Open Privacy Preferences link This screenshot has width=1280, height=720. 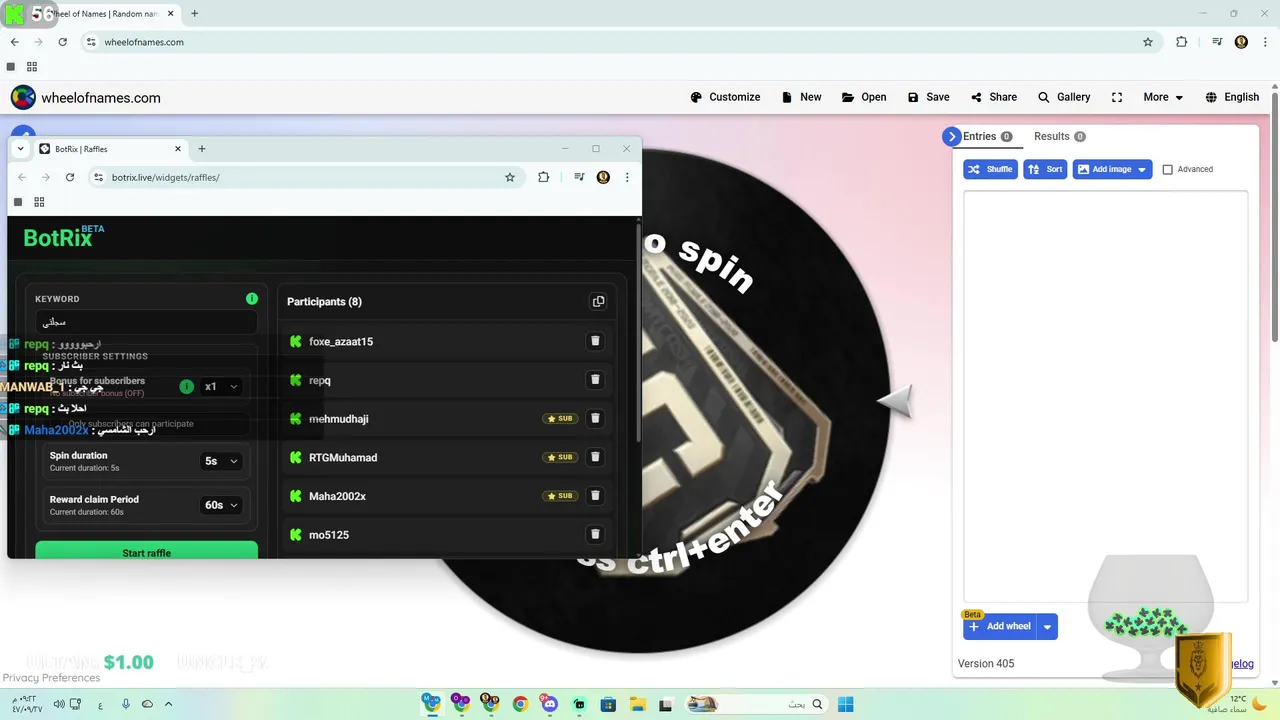click(51, 678)
